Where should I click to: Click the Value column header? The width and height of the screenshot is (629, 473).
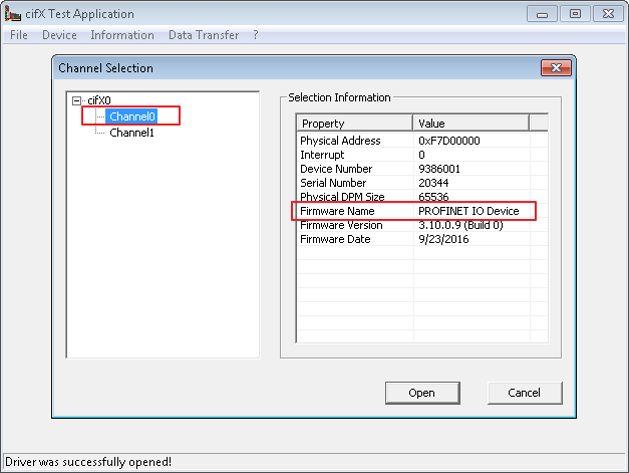[471, 123]
